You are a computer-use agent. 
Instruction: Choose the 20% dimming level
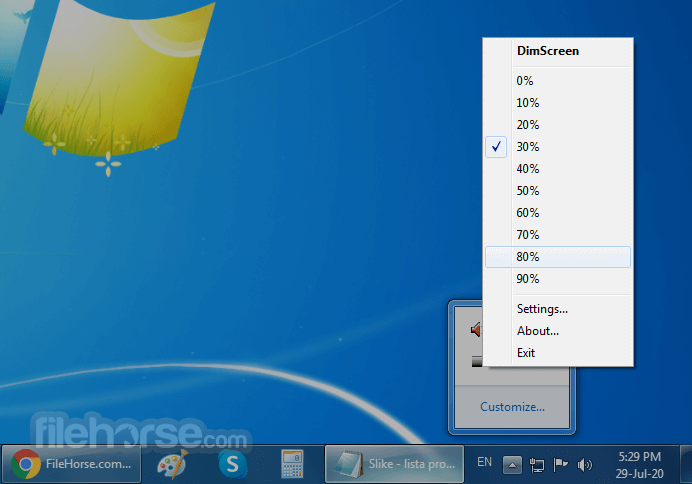(557, 125)
